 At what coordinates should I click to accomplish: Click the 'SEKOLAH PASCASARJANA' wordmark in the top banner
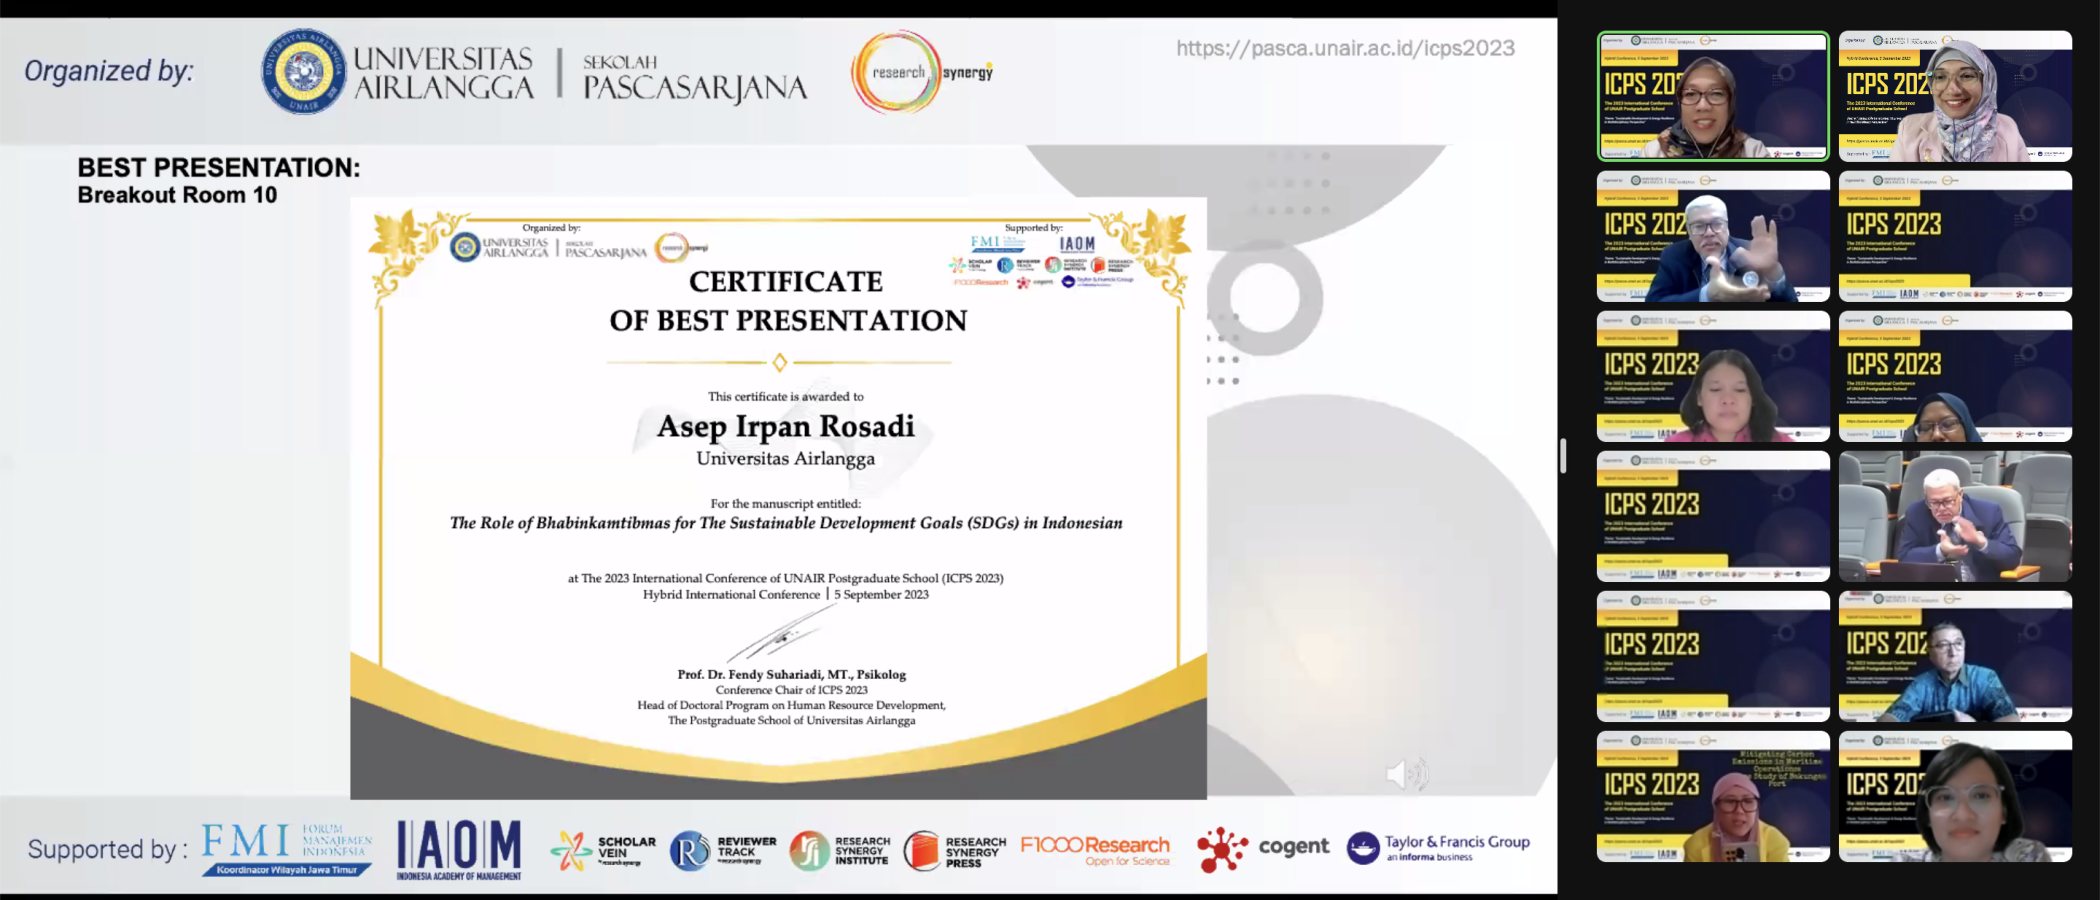(x=695, y=78)
